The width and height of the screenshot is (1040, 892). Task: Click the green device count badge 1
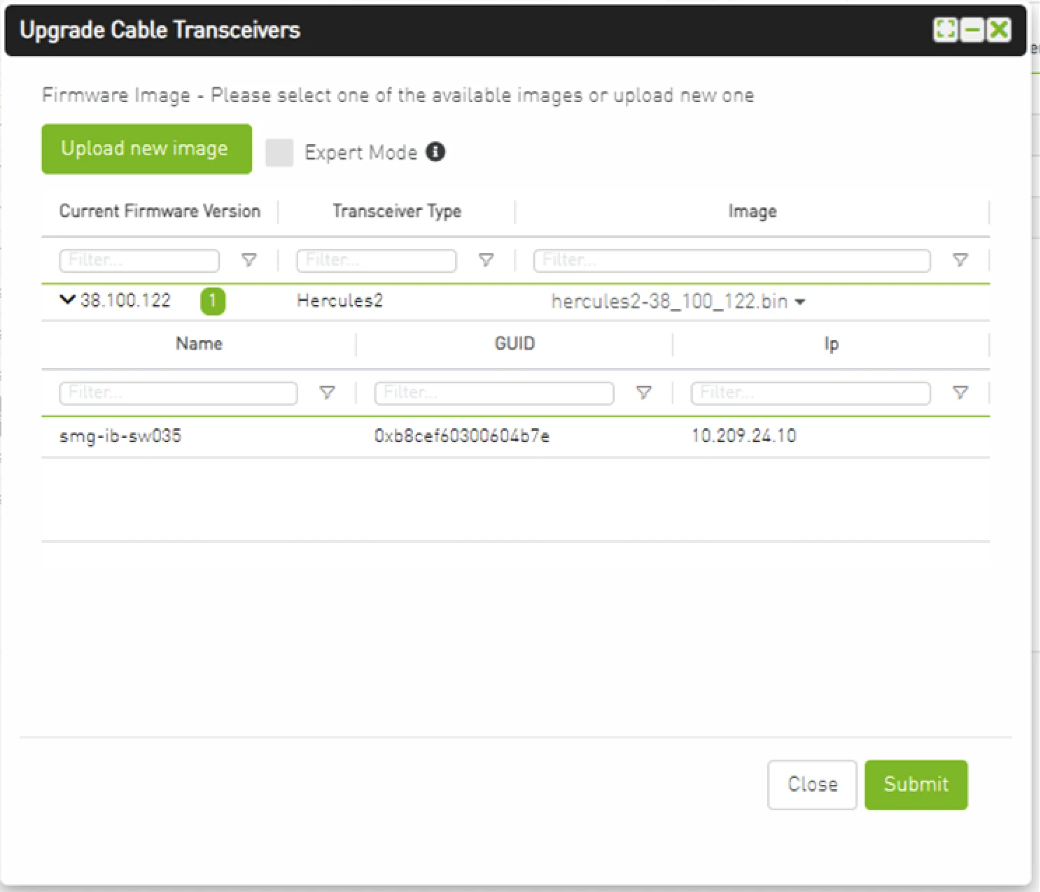212,301
